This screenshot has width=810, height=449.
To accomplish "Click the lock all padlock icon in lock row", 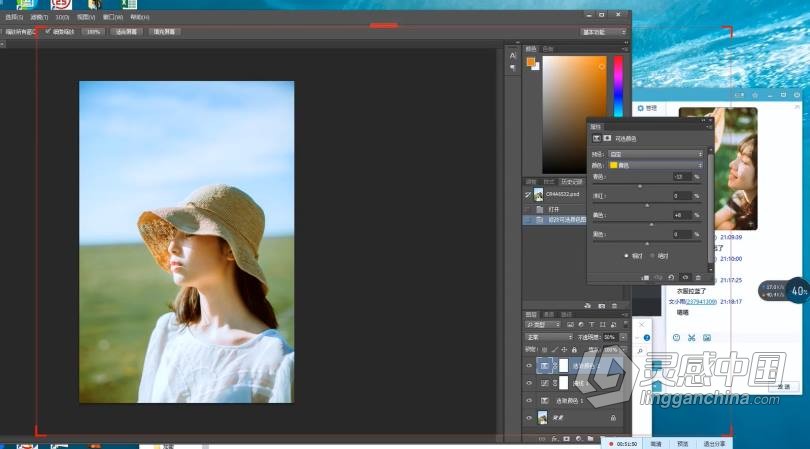I will click(574, 350).
